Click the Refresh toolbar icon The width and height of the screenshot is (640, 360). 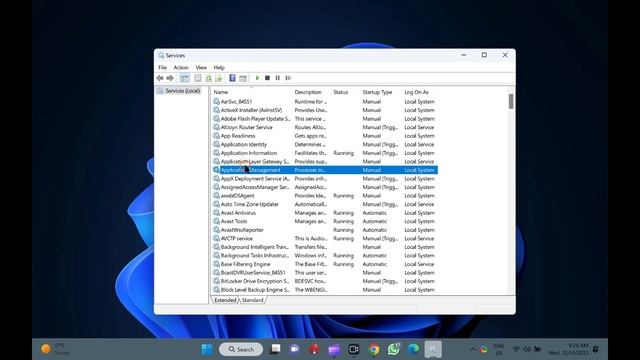pos(209,78)
